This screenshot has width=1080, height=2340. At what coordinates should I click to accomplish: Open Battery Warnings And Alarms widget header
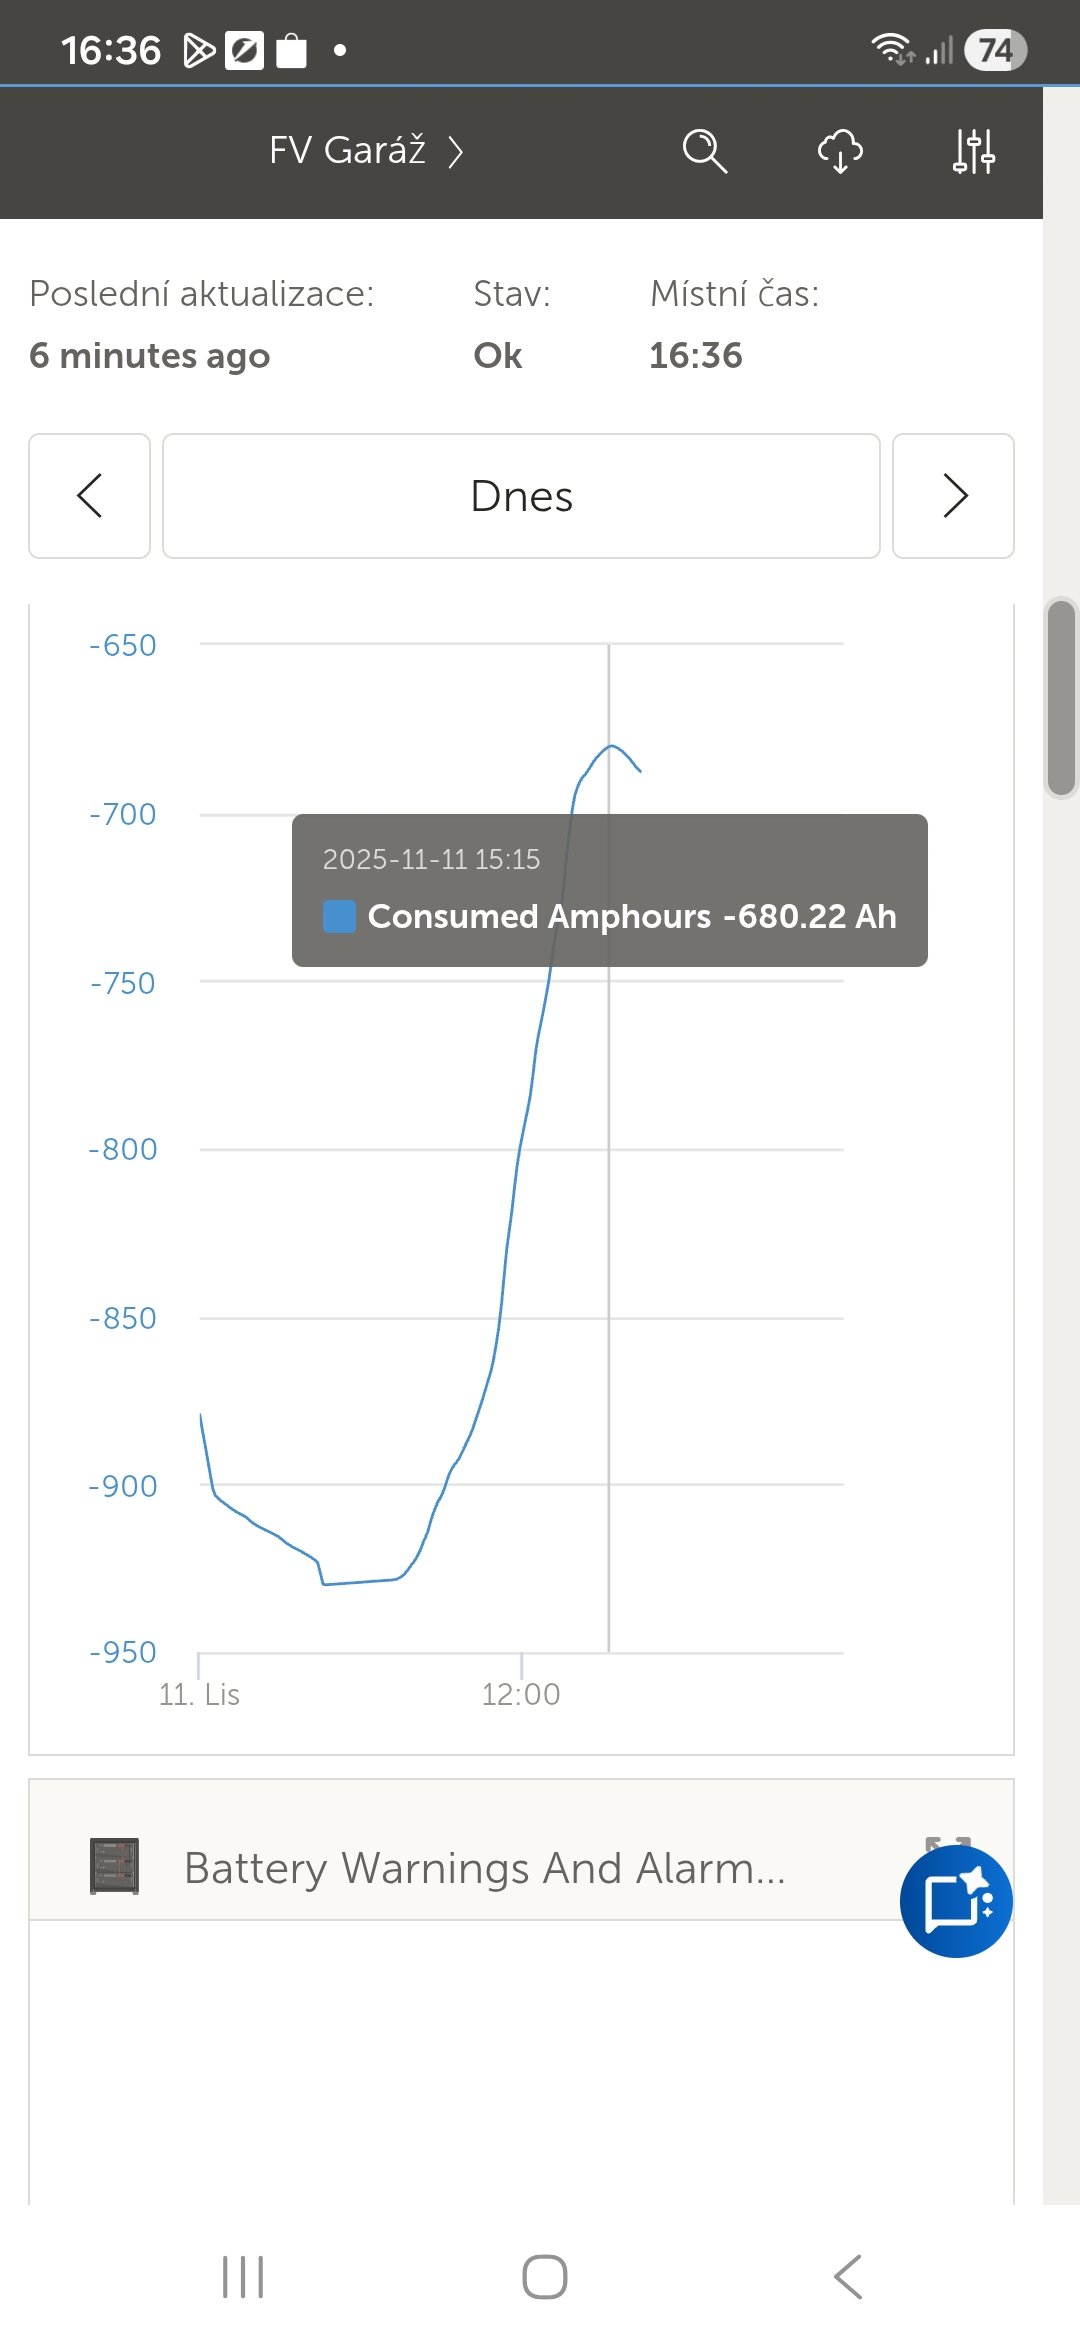click(485, 1868)
